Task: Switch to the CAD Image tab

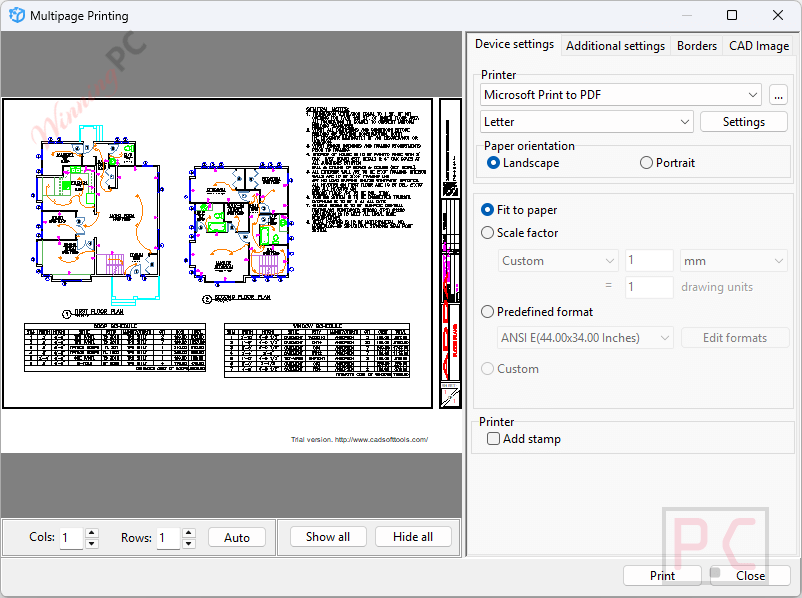Action: pyautogui.click(x=759, y=46)
